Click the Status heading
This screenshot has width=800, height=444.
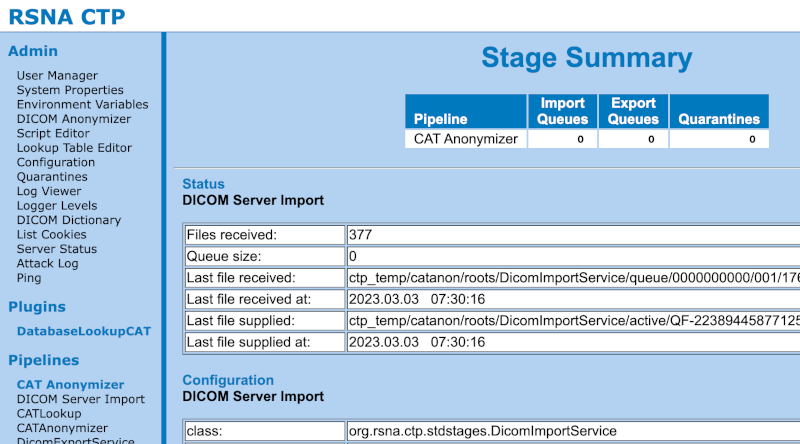click(x=204, y=184)
